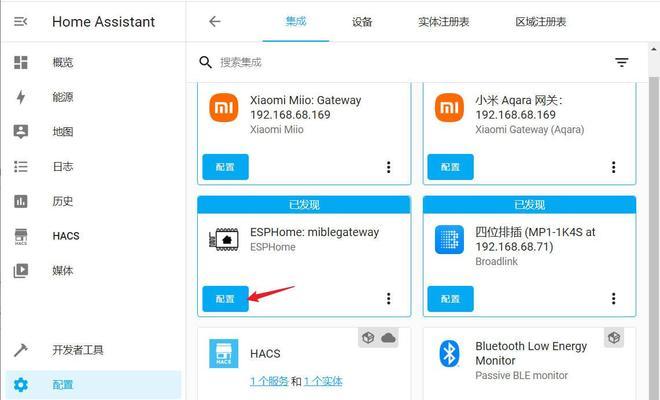This screenshot has width=660, height=400.
Task: Click the Xiaomi Gateway (Aqara) subtitle
Action: [x=530, y=129]
